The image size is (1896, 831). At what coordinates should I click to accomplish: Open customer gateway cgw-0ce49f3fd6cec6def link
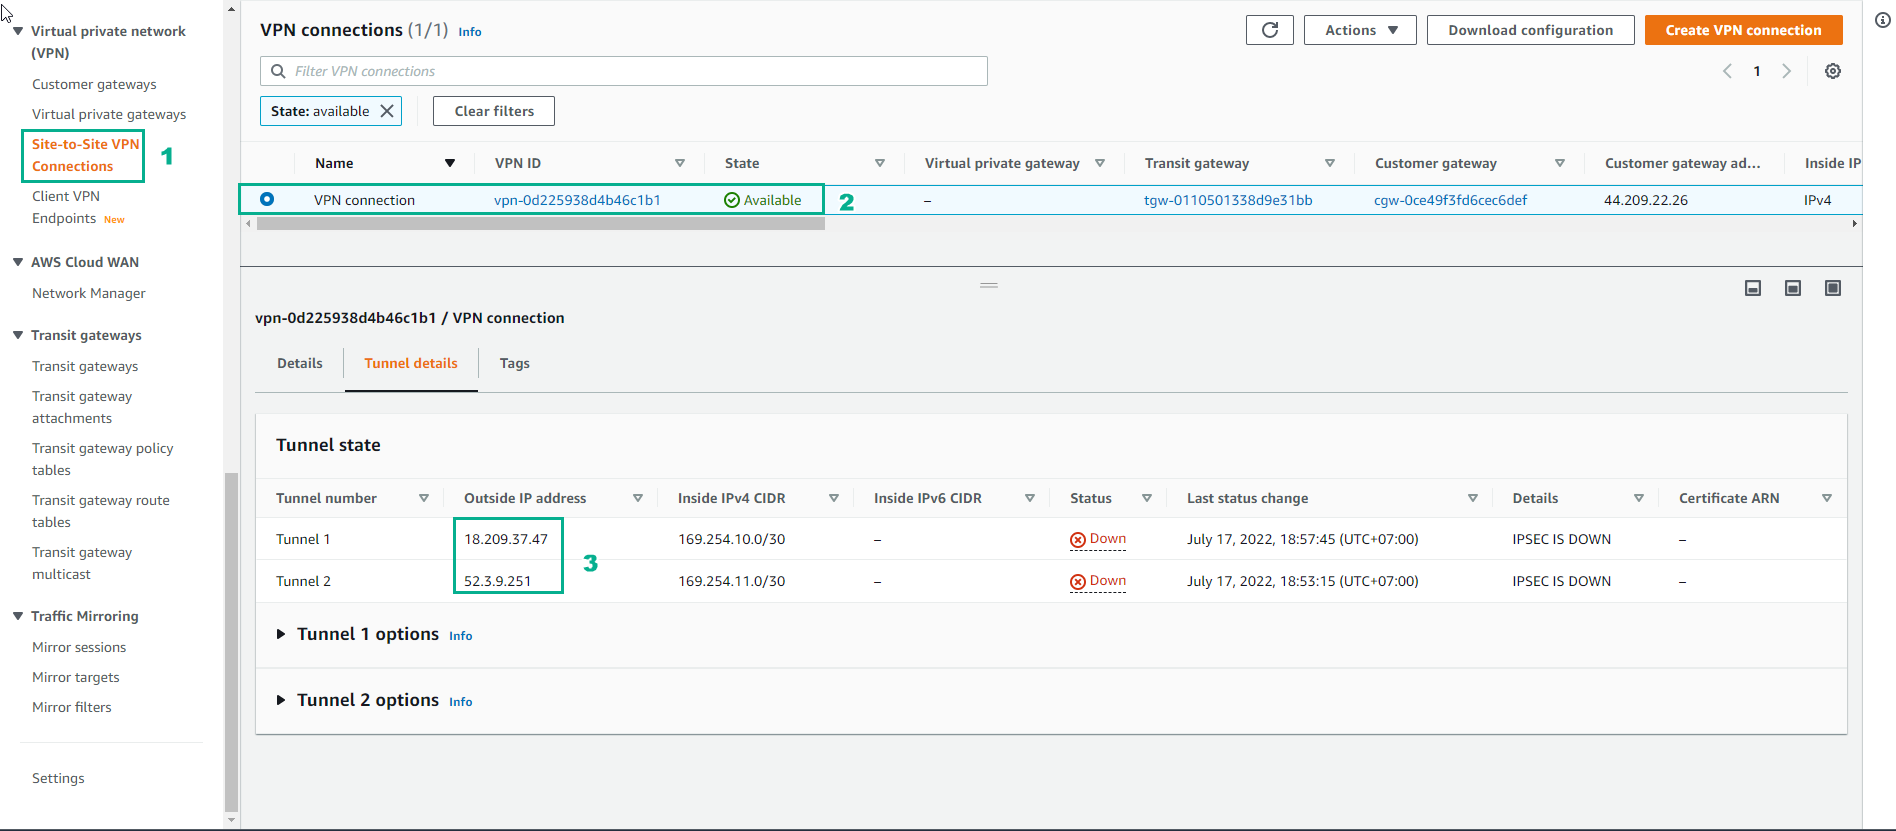click(x=1450, y=200)
